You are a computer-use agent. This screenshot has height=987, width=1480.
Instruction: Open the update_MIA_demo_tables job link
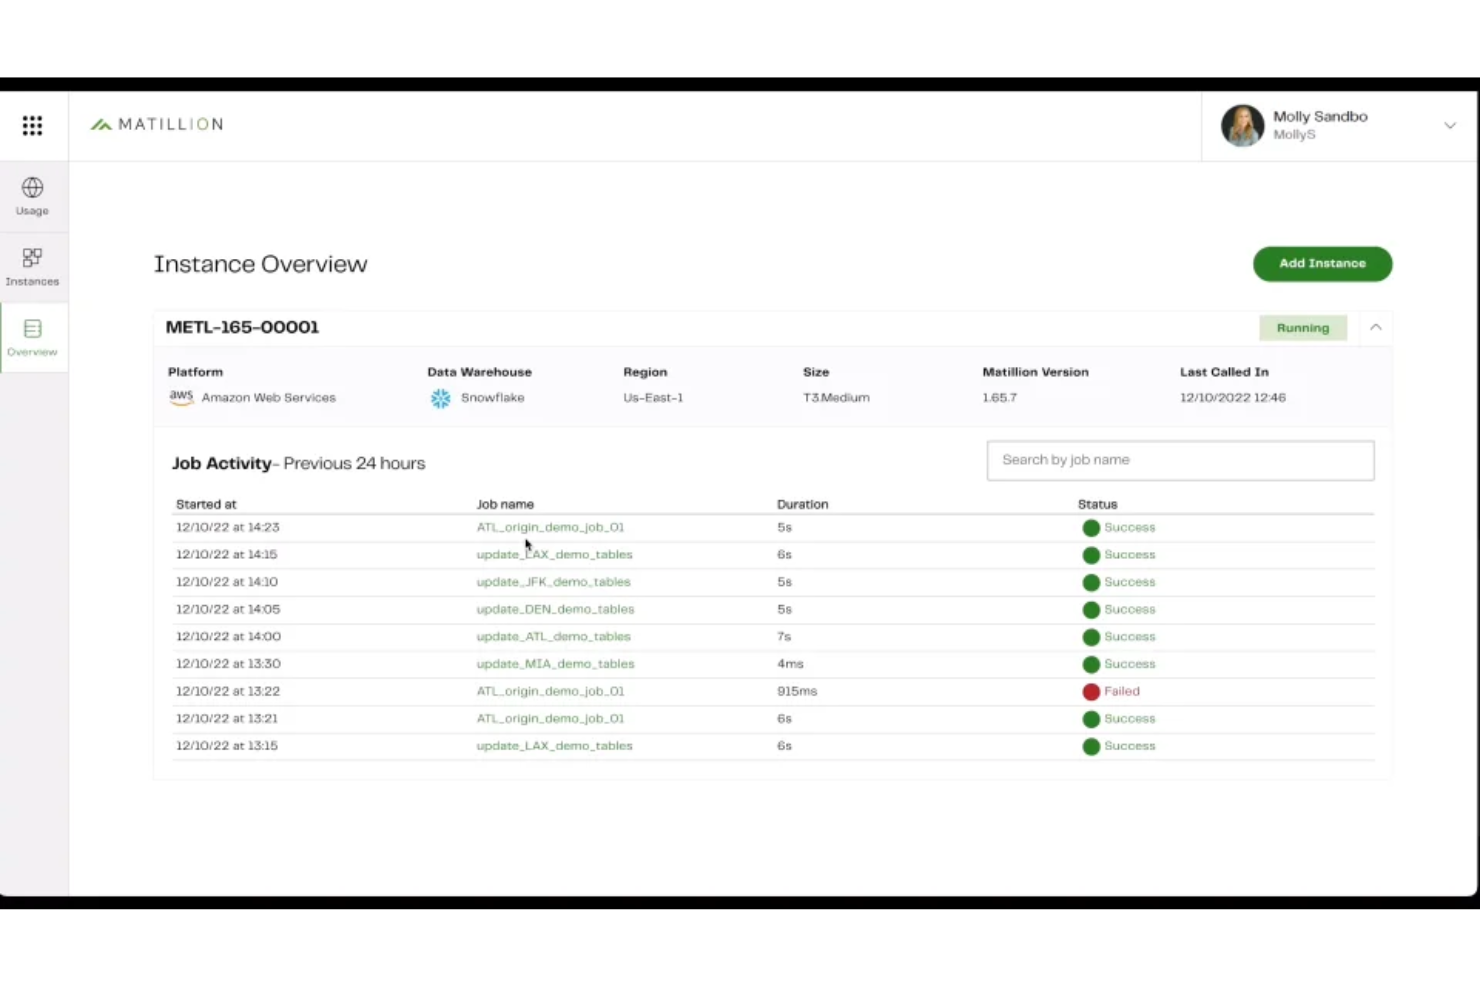coord(555,664)
